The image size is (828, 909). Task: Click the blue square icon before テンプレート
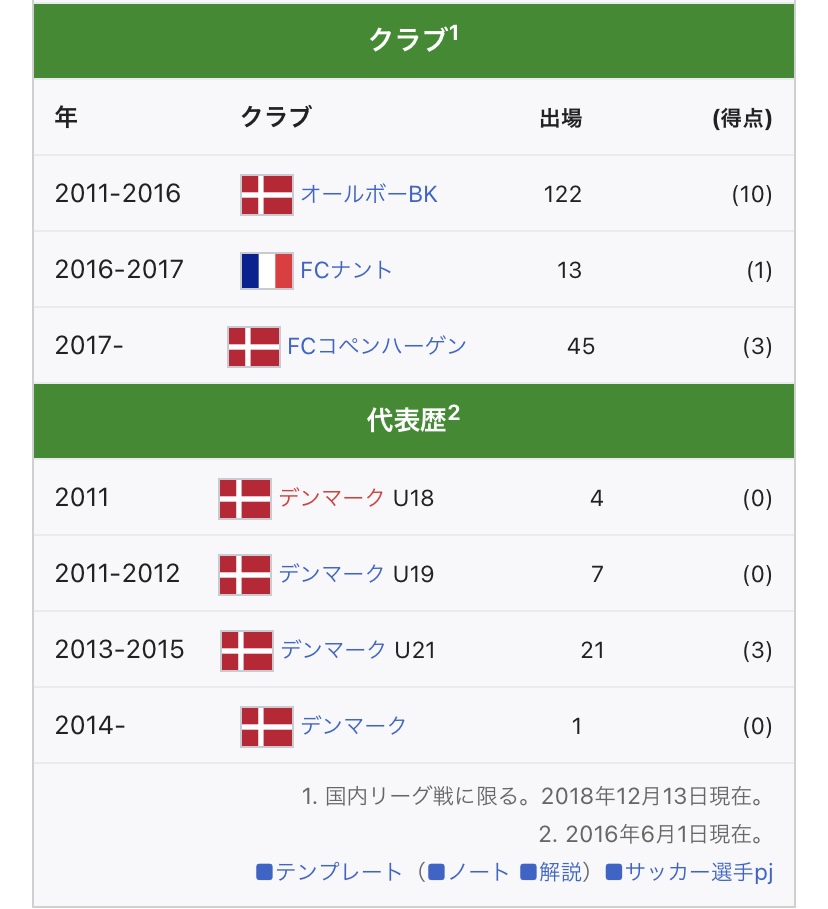coord(265,872)
